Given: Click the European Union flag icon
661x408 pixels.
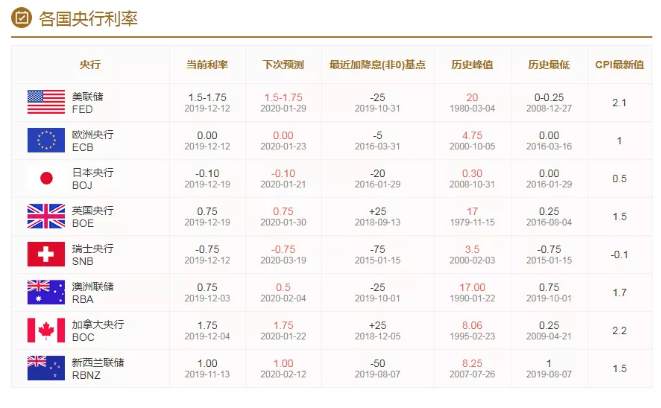Looking at the screenshot, I should (x=46, y=140).
